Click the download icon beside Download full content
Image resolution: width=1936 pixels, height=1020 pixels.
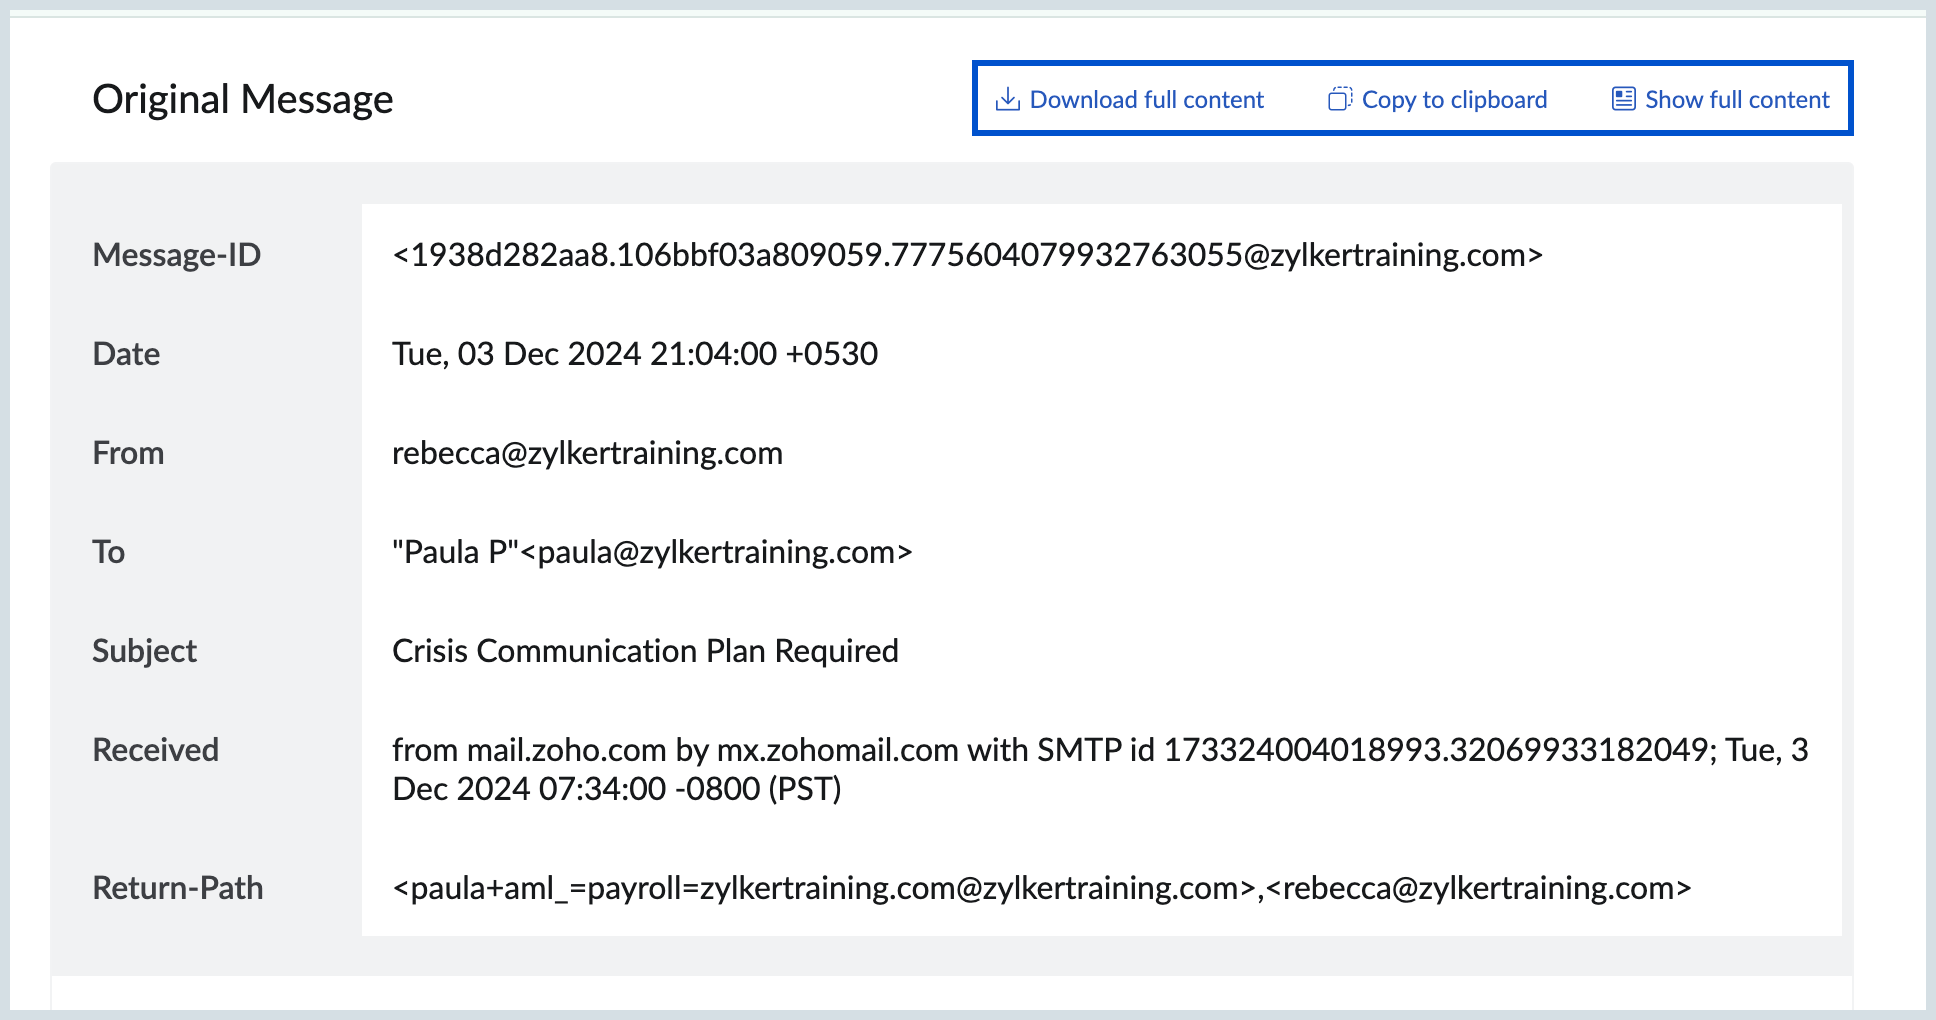point(1007,100)
